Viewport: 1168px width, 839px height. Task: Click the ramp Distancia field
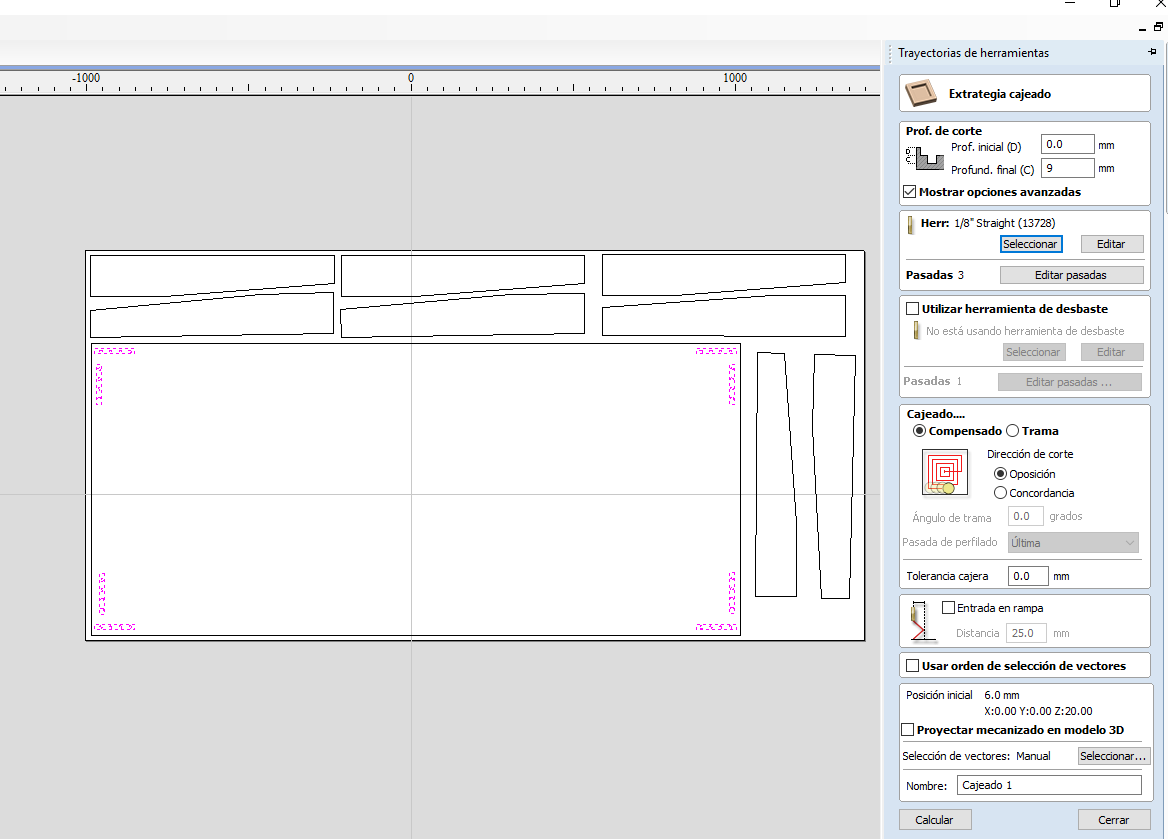1026,633
